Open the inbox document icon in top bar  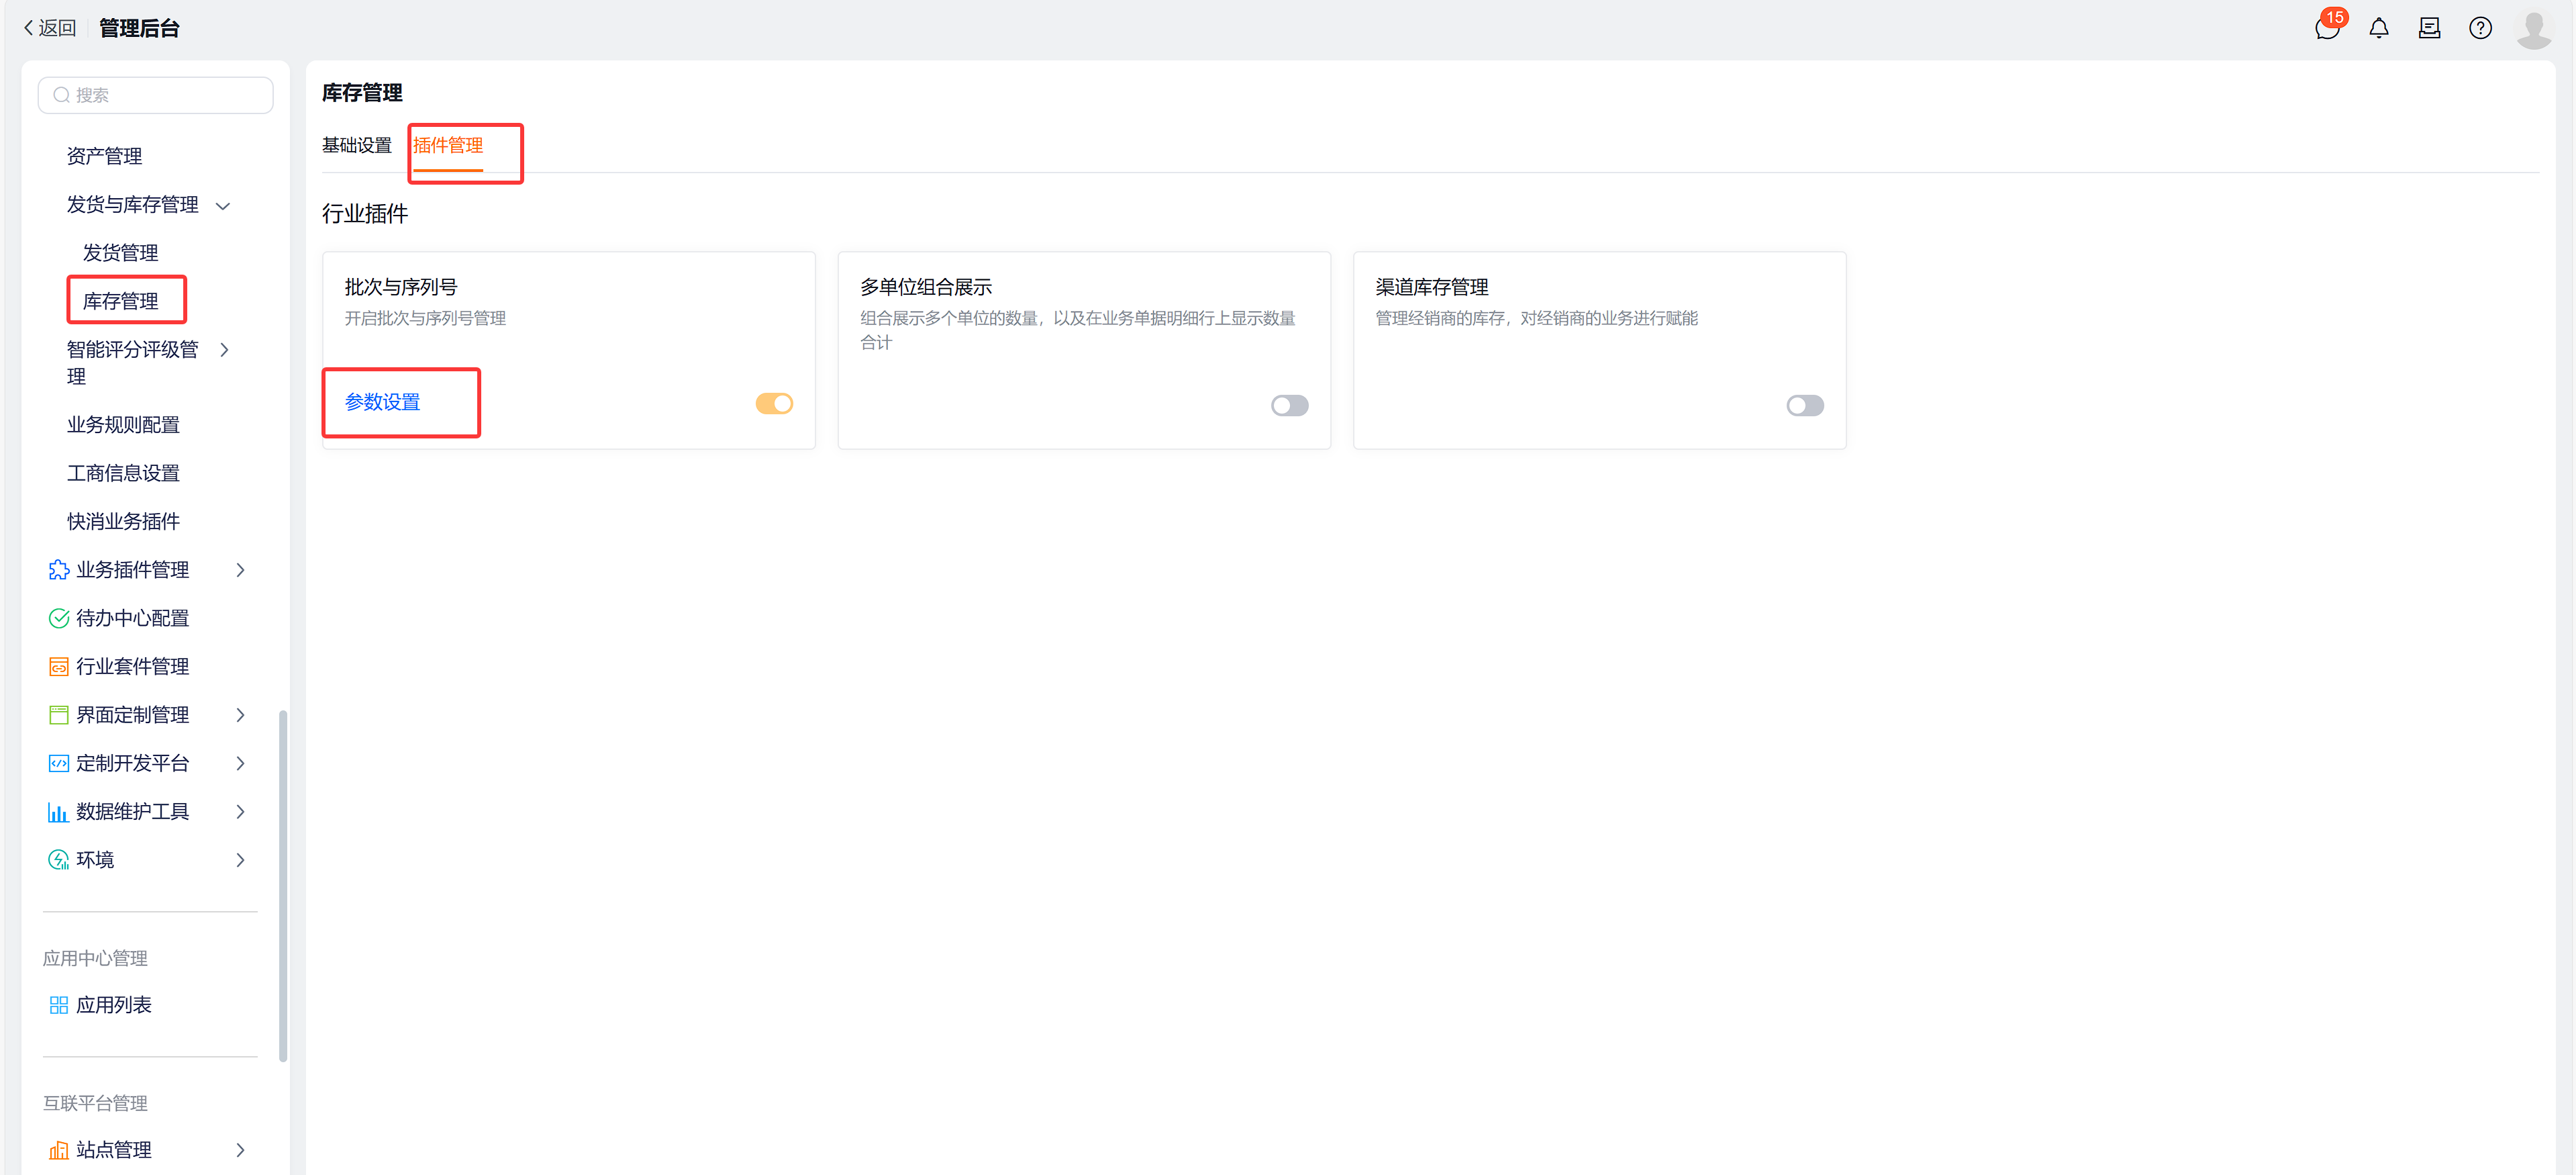click(2429, 28)
